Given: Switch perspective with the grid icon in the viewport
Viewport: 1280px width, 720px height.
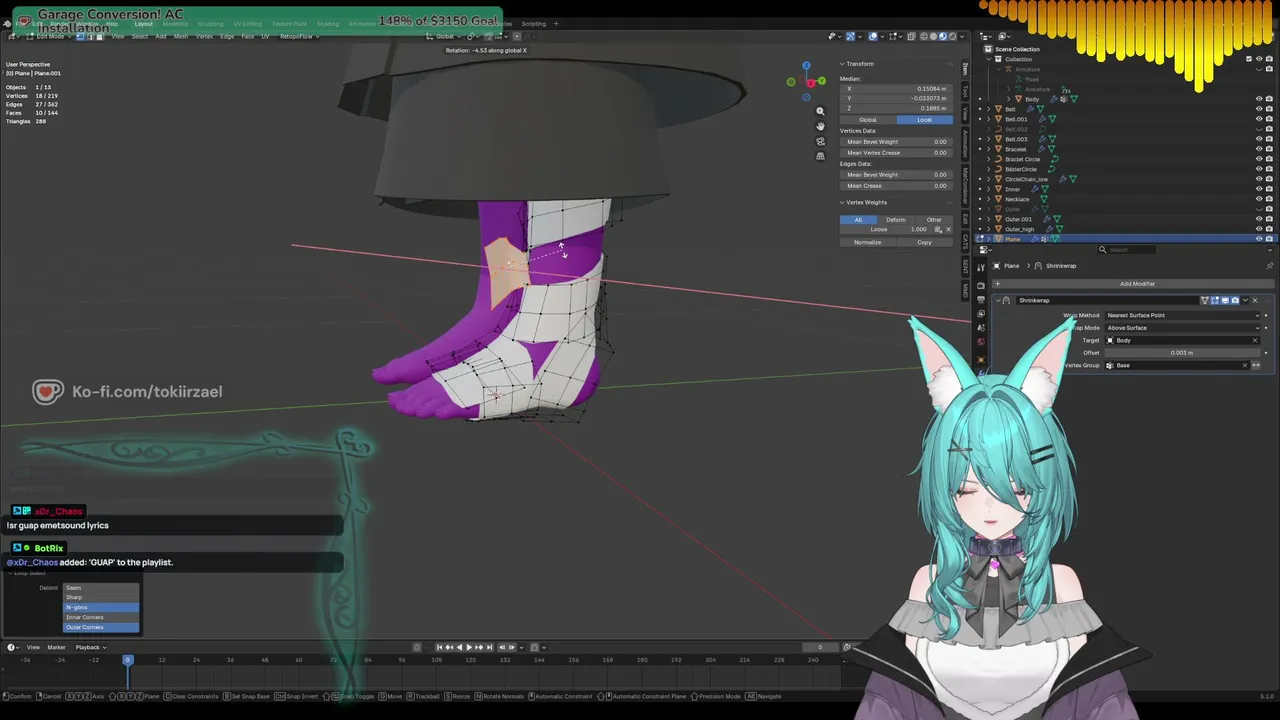Looking at the screenshot, I should coord(820,156).
